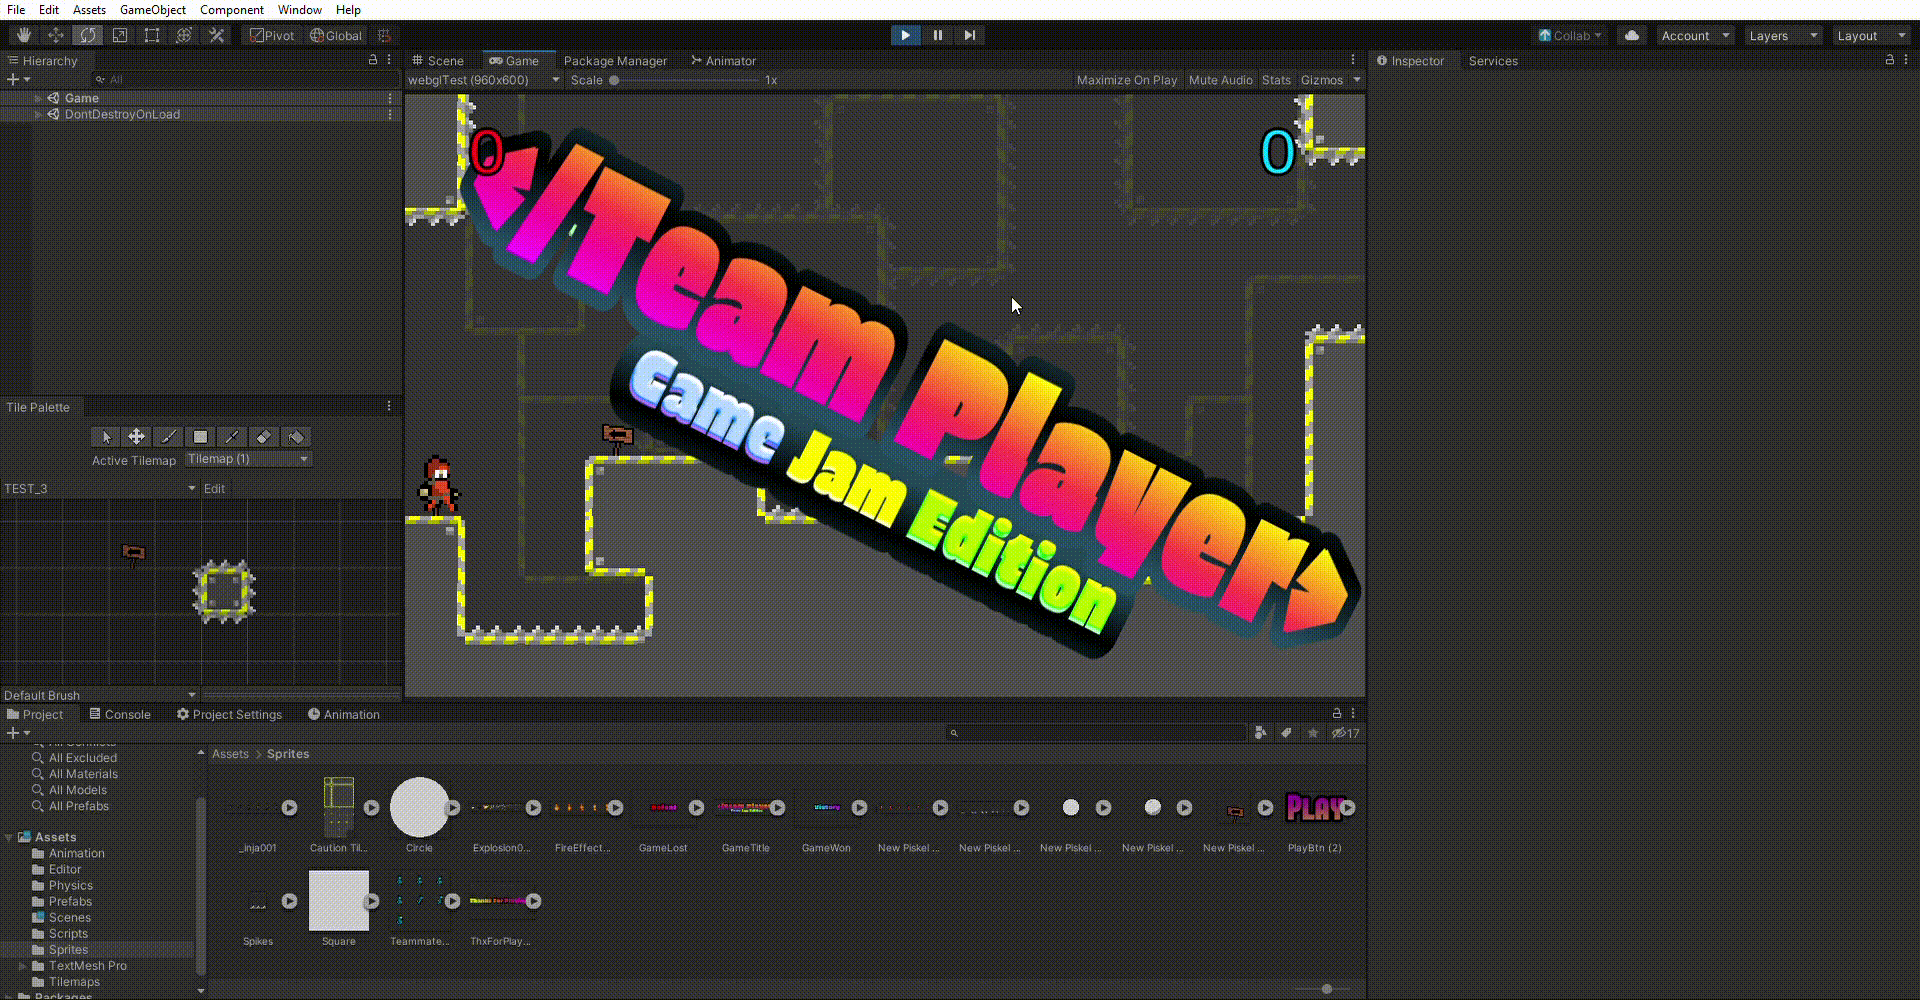
Task: Switch to the Package Manager tab
Action: pyautogui.click(x=615, y=60)
